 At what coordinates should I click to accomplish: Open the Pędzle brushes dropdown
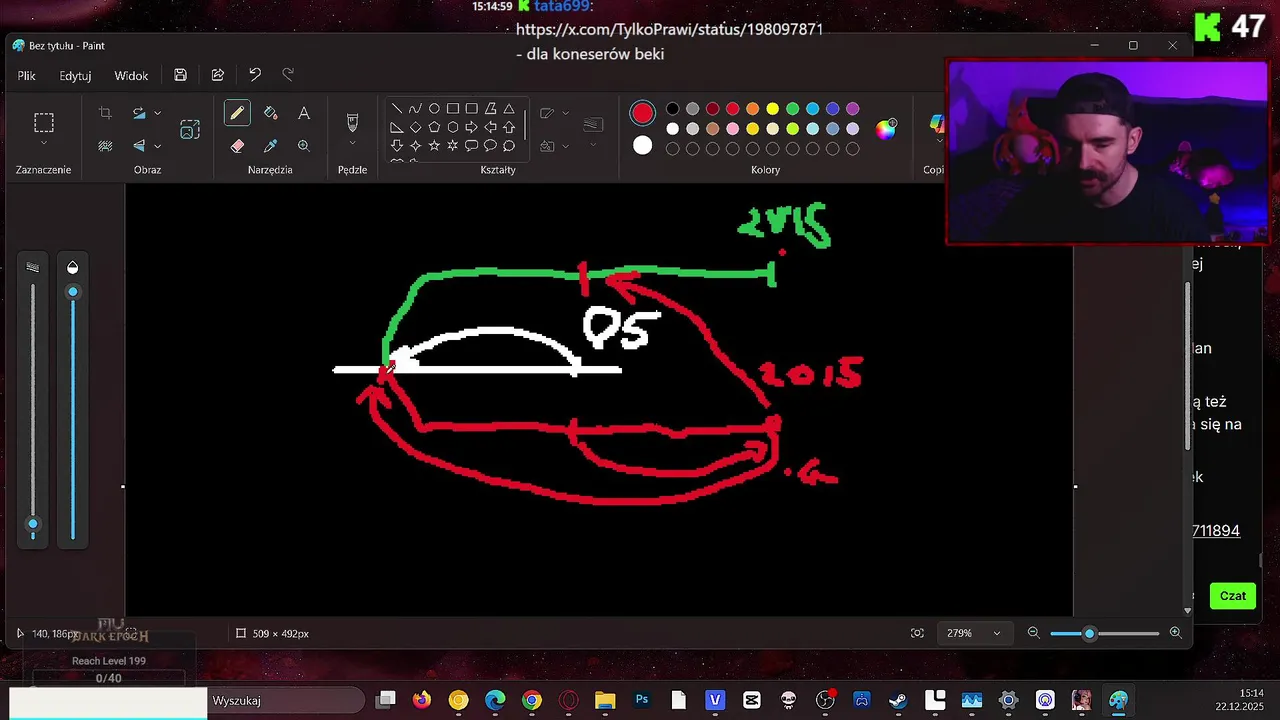pyautogui.click(x=352, y=145)
